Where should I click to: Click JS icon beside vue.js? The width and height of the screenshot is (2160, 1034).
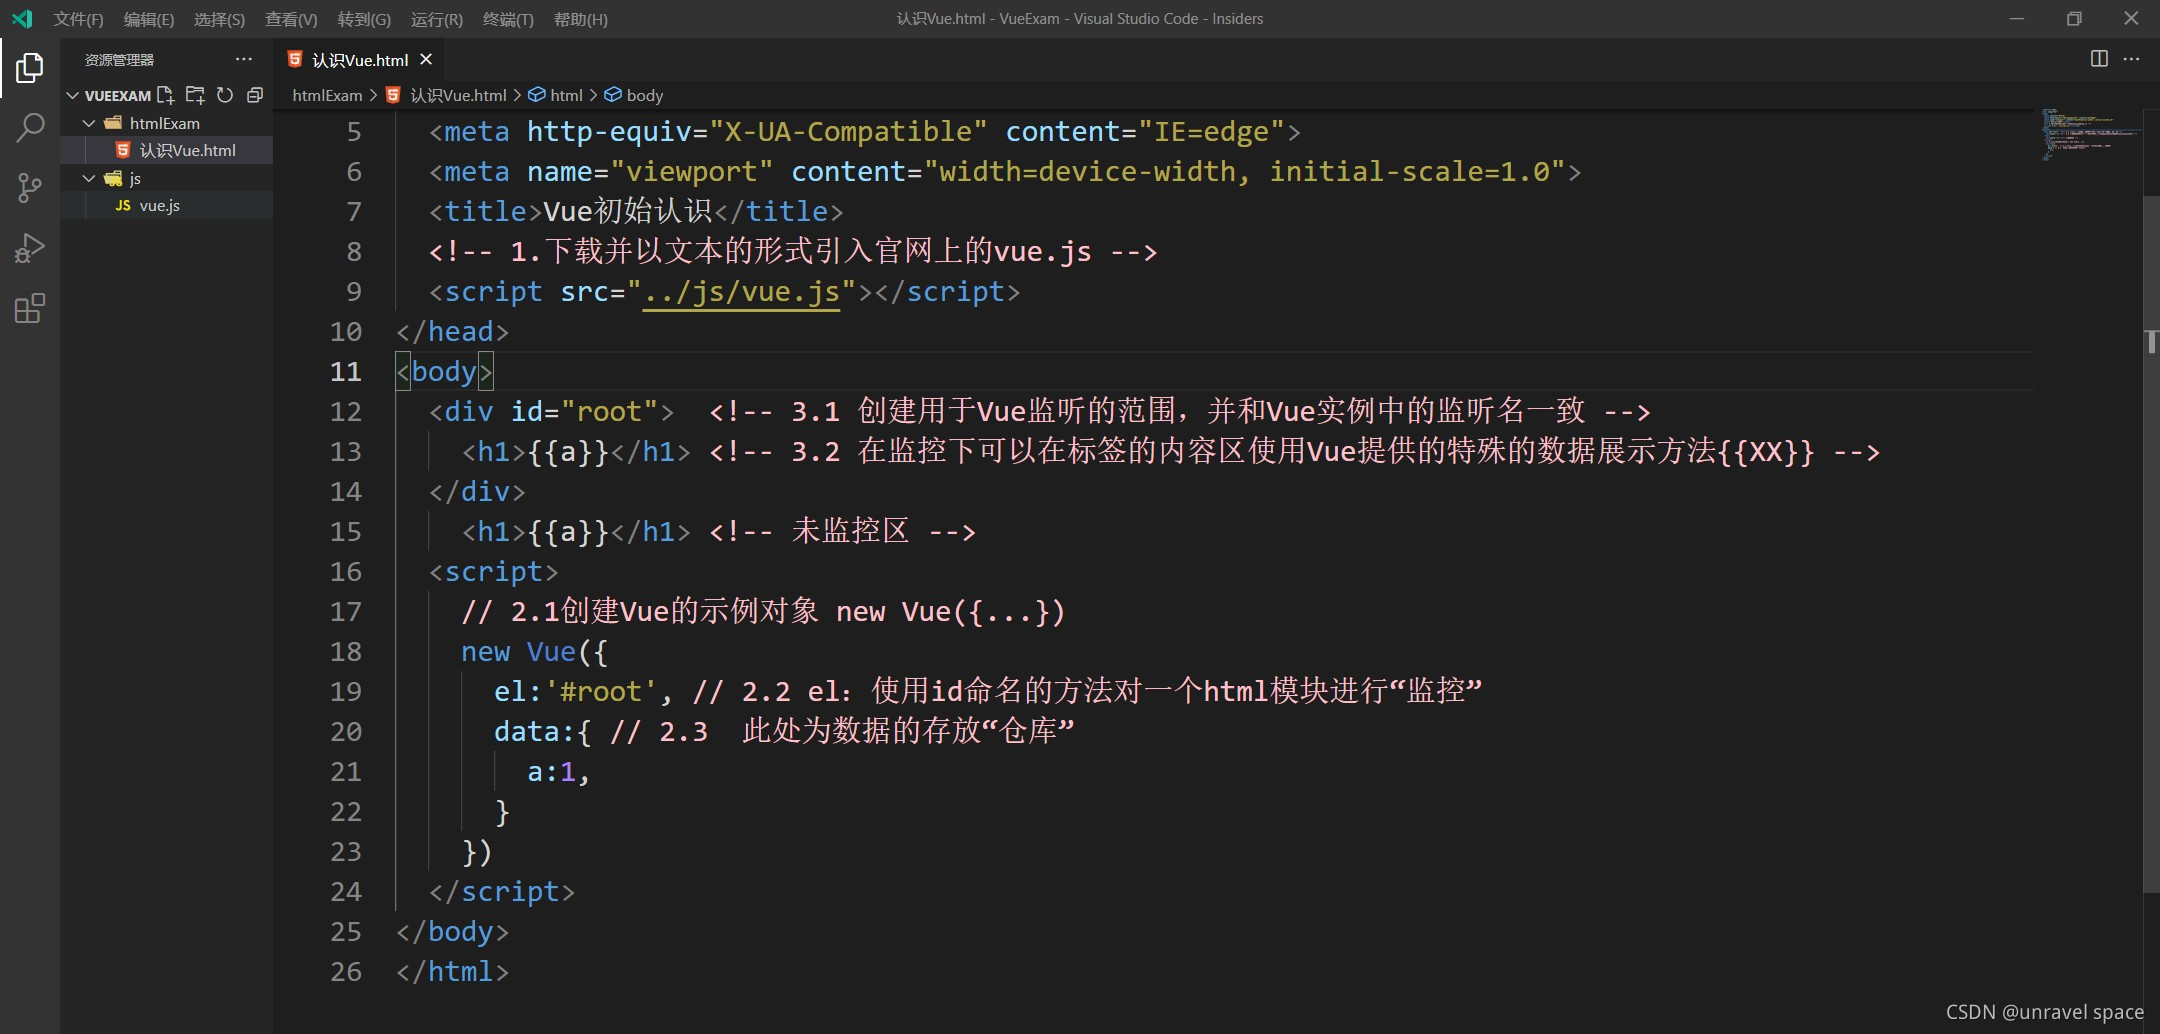pyautogui.click(x=123, y=205)
